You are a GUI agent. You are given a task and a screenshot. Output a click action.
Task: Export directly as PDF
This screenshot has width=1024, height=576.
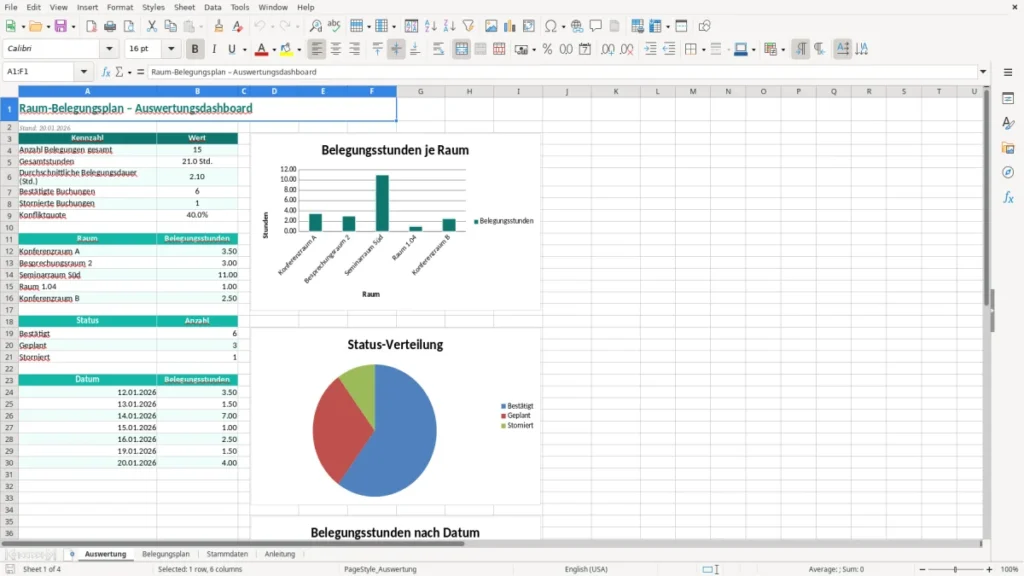91,26
